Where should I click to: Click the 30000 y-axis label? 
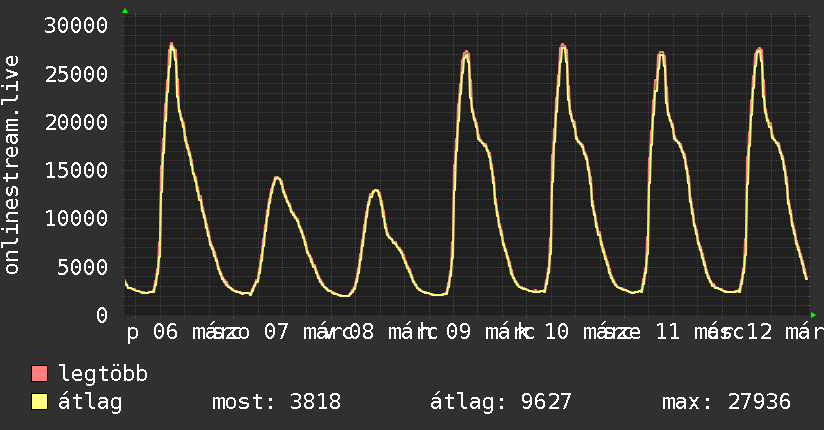tap(76, 25)
